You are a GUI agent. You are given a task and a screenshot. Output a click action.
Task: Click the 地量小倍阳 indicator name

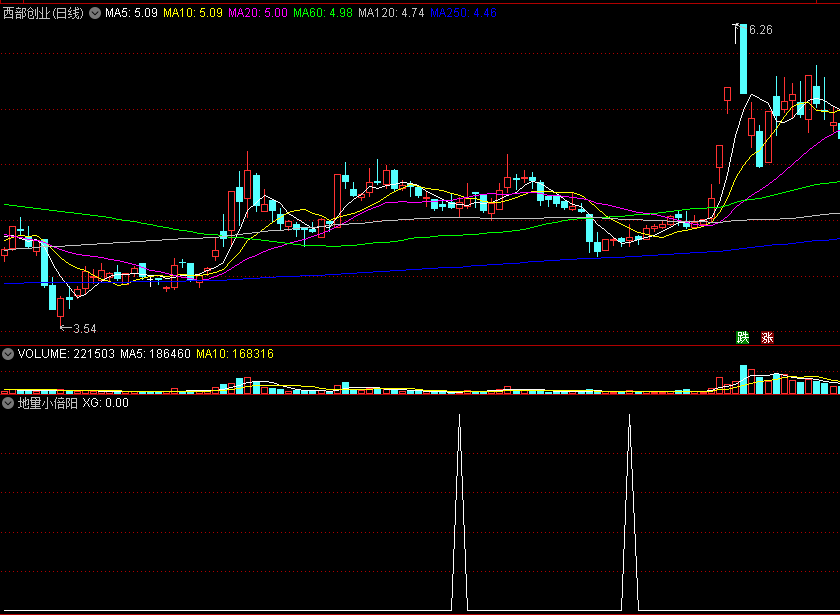click(48, 403)
